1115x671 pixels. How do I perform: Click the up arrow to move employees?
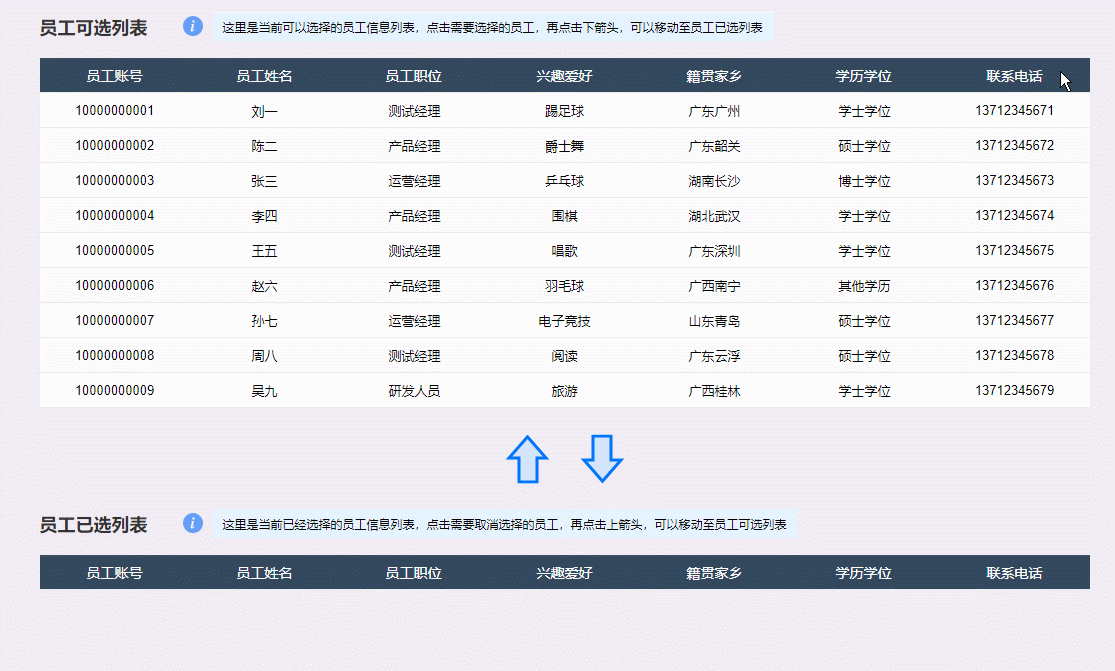pyautogui.click(x=527, y=459)
